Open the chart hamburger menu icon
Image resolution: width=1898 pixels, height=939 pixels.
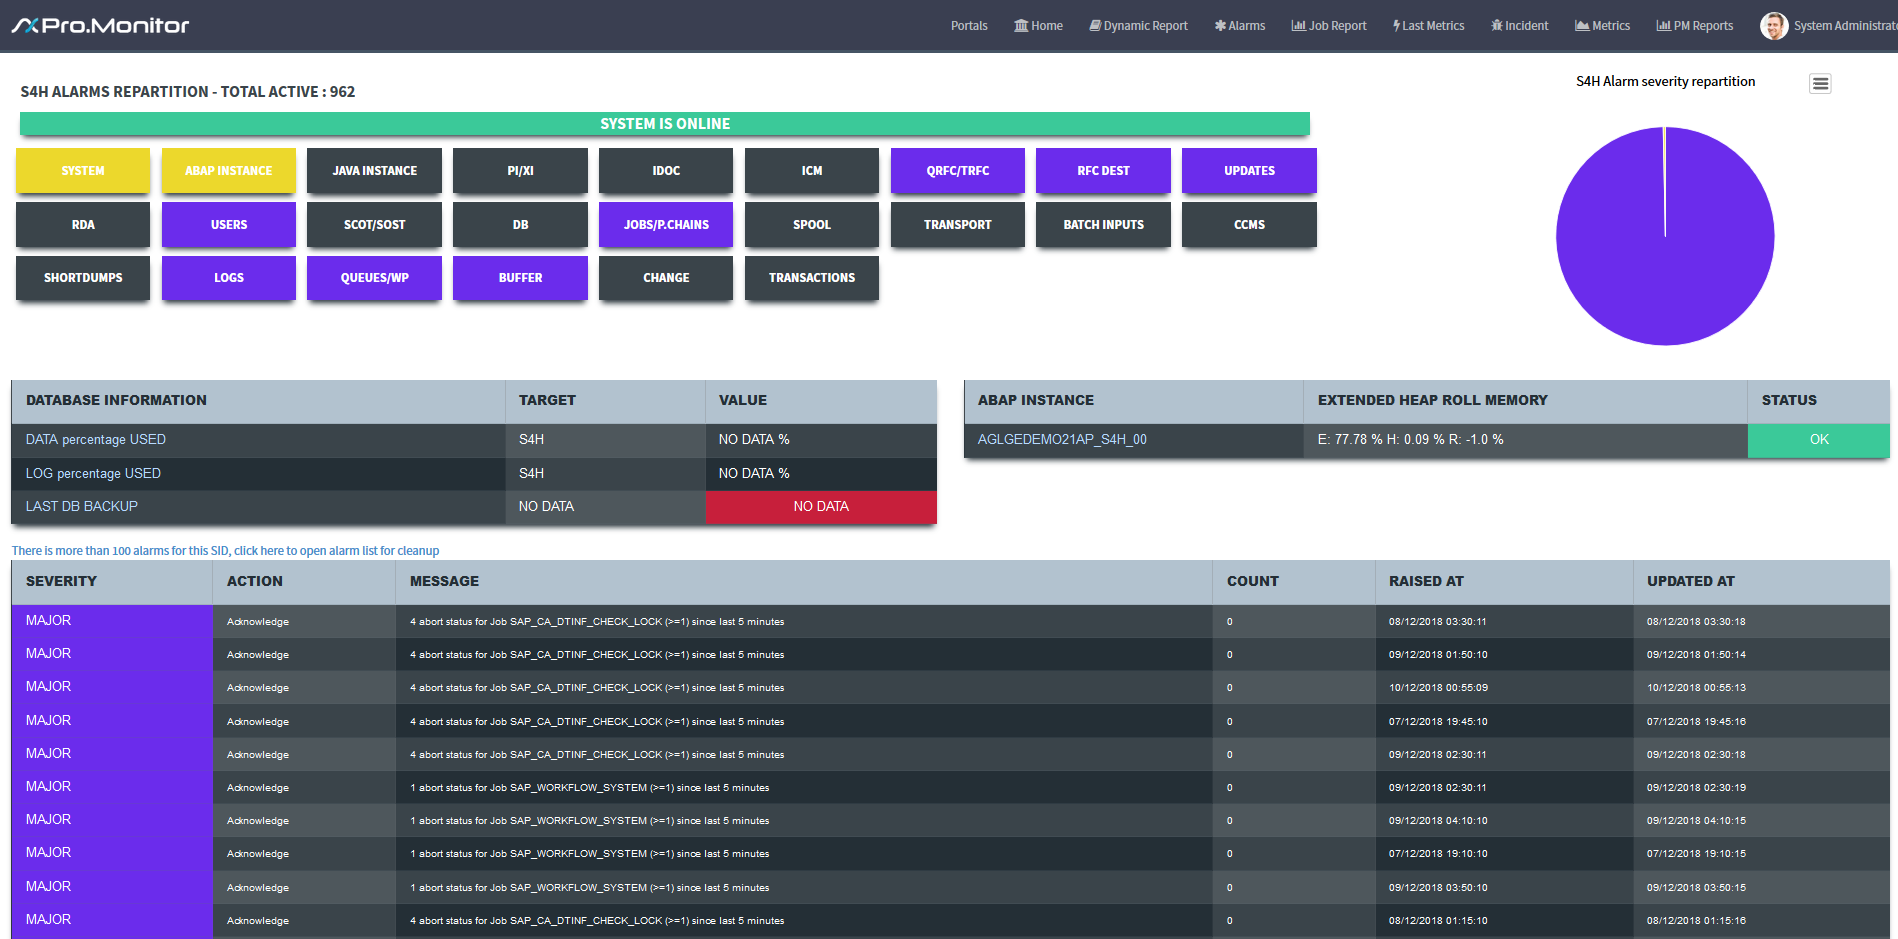tap(1820, 84)
